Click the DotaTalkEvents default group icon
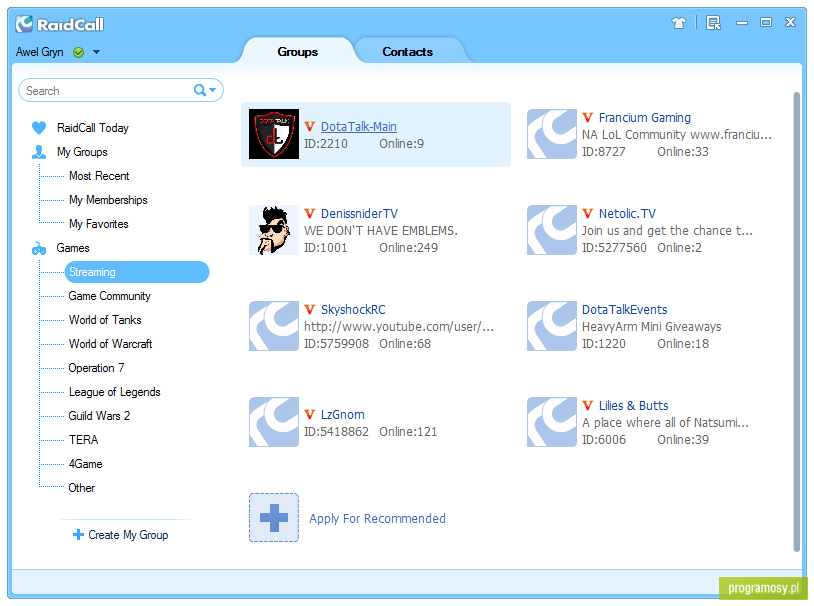The image size is (814, 606). (552, 326)
